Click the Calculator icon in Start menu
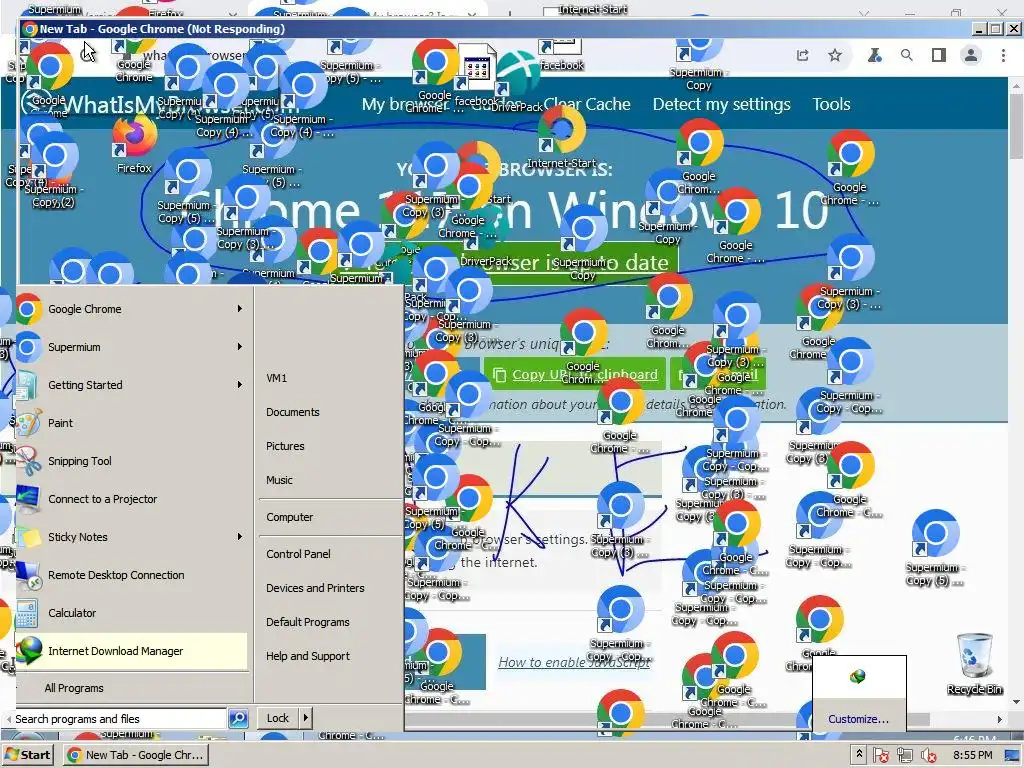 [x=27, y=613]
